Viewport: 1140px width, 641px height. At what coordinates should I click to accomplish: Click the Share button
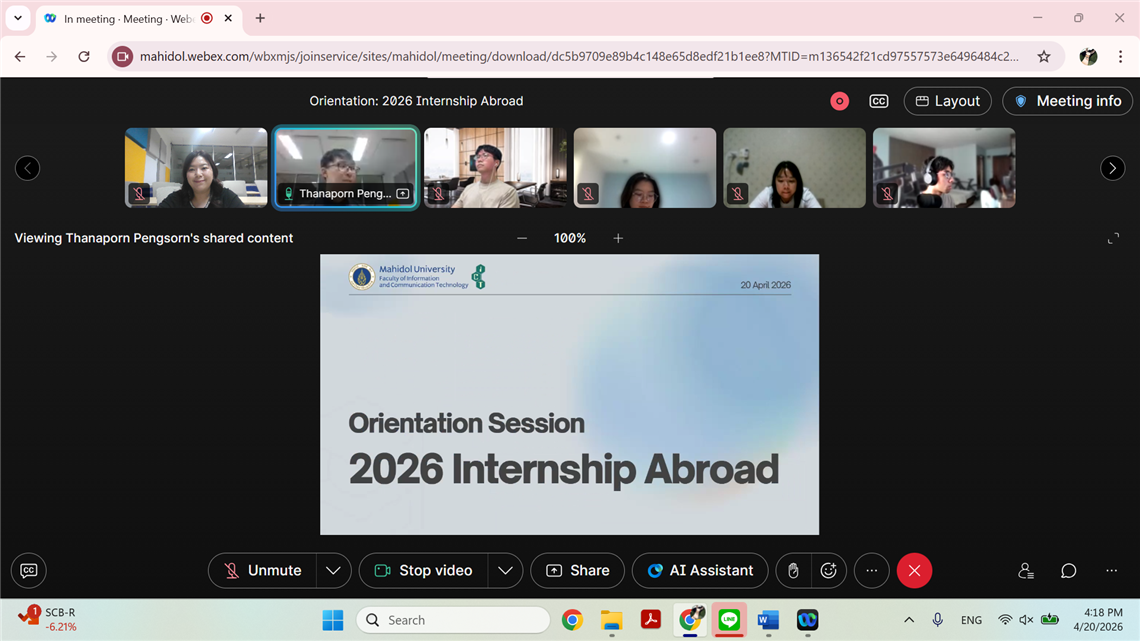577,570
